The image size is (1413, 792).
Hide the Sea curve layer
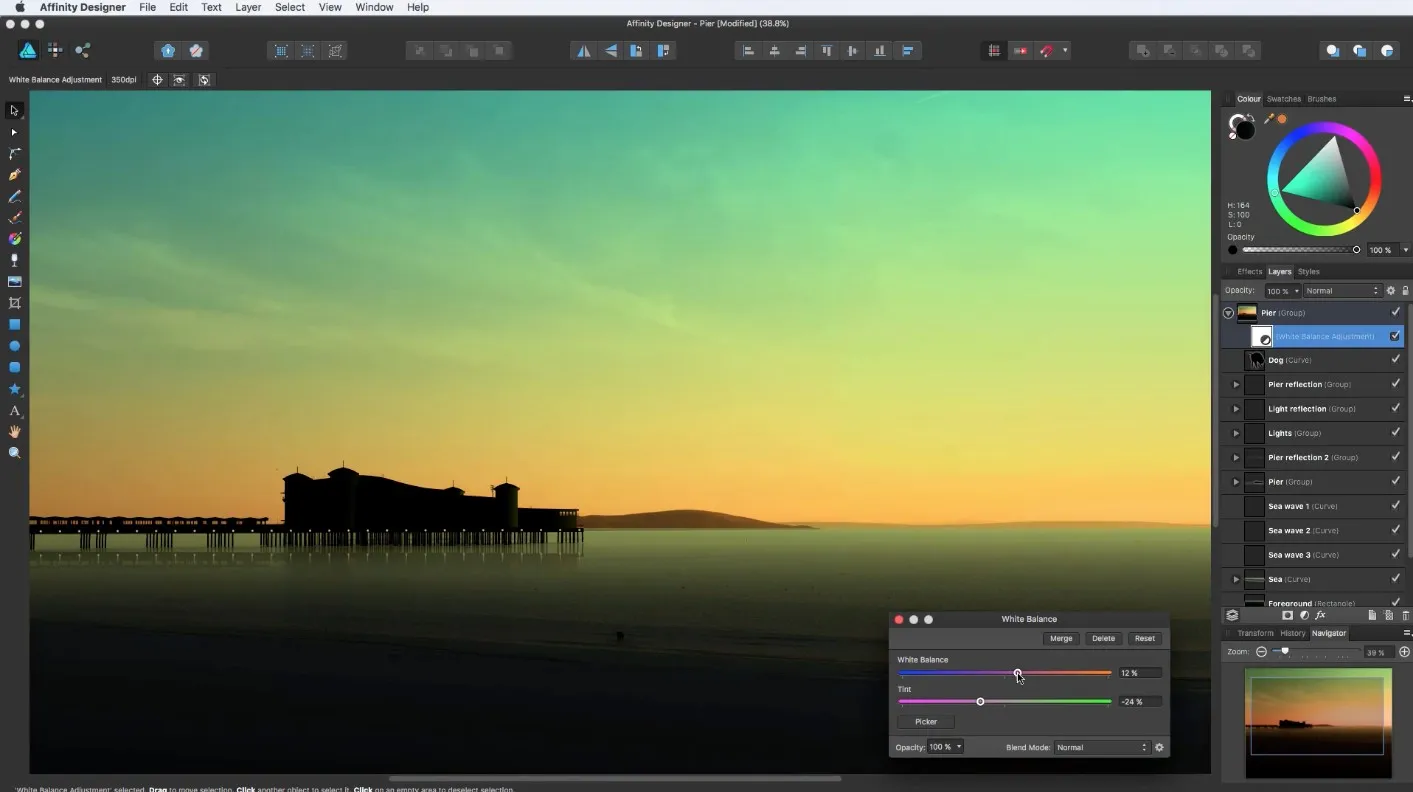(x=1396, y=579)
